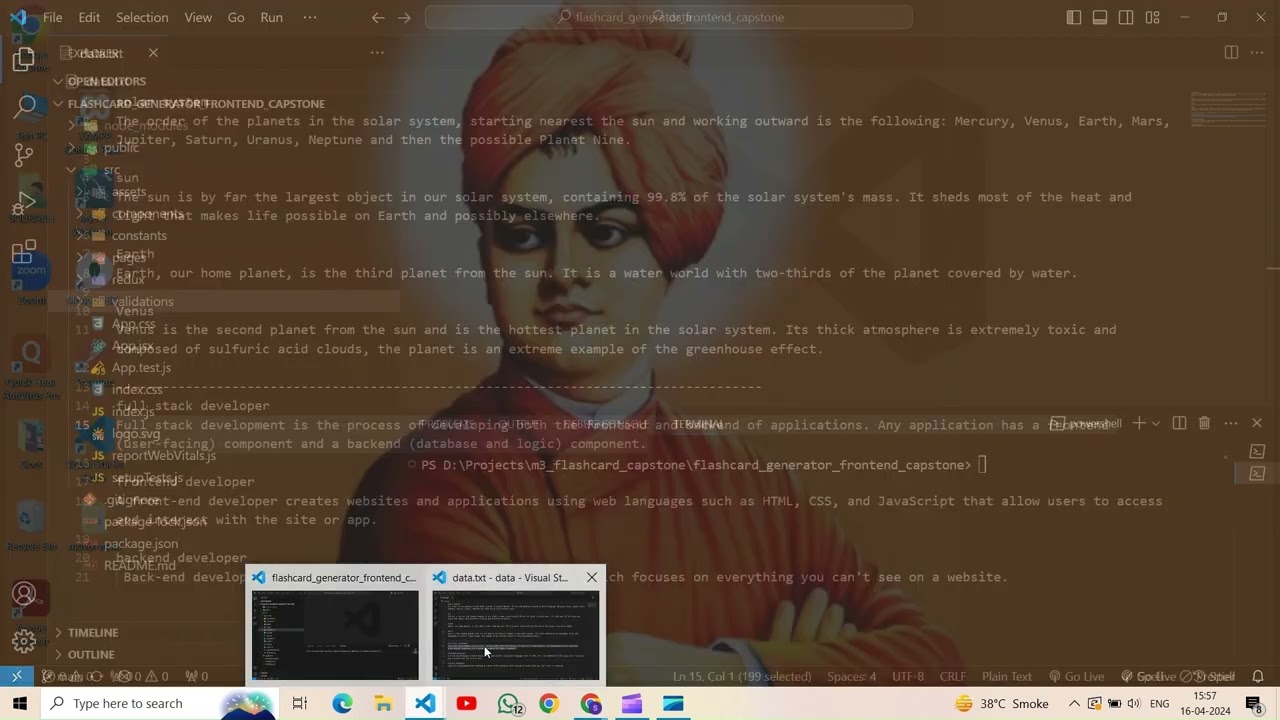The height and width of the screenshot is (720, 1280).
Task: Click the Split Terminal icon
Action: point(1179,424)
